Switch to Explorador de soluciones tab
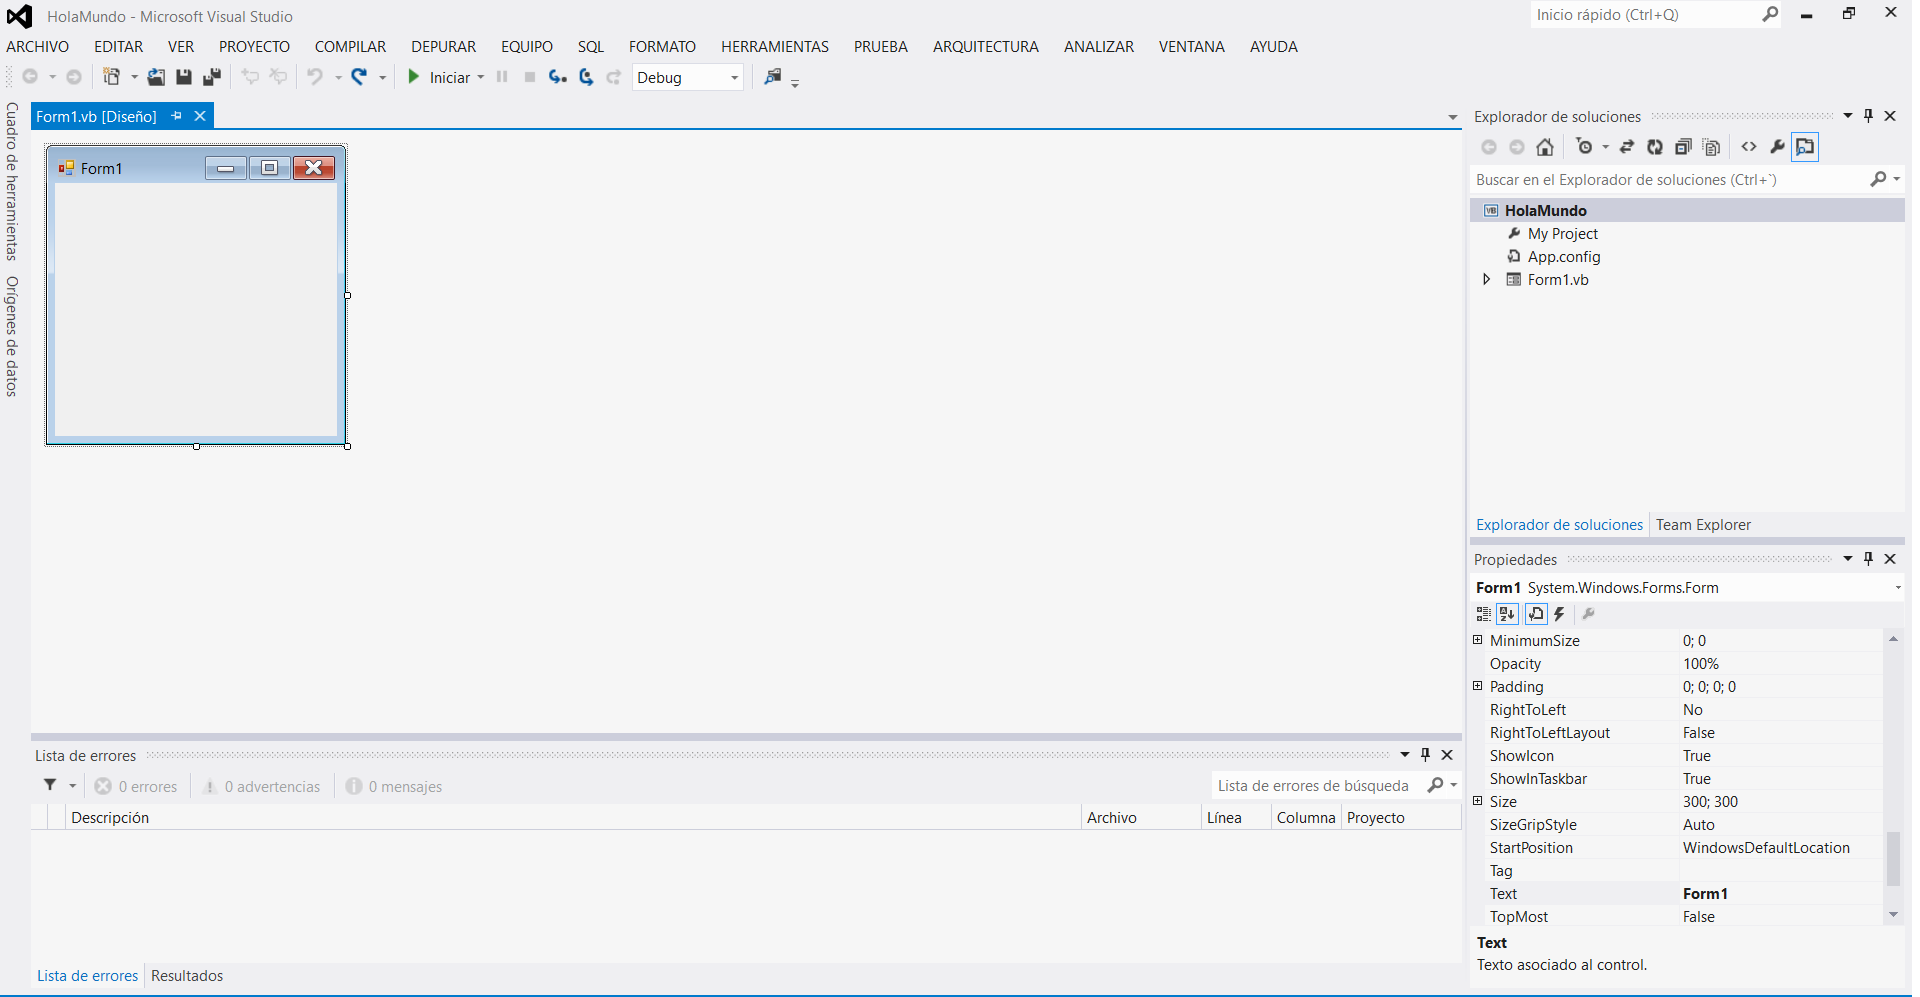1920x997 pixels. (1559, 525)
